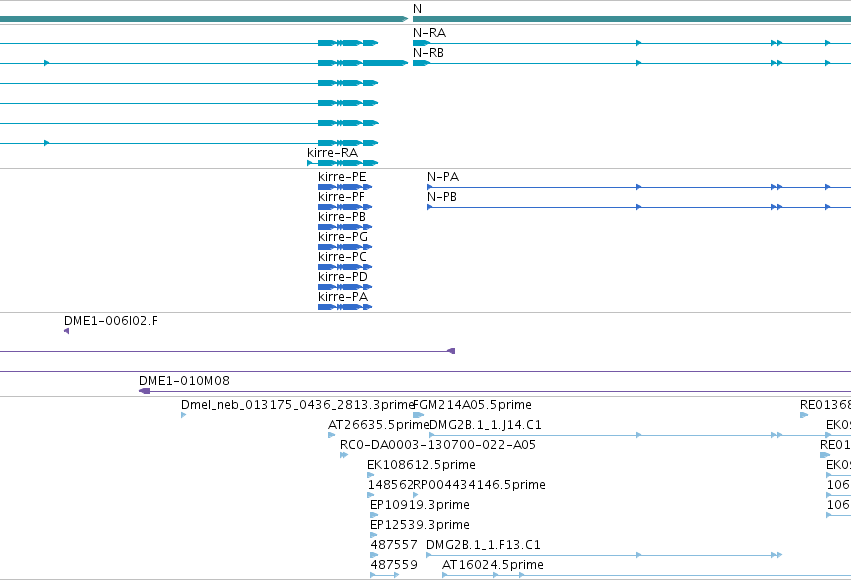Click the DME1-010M08 purple arrow glyph
Screen dimensions: 851x580
144,391
